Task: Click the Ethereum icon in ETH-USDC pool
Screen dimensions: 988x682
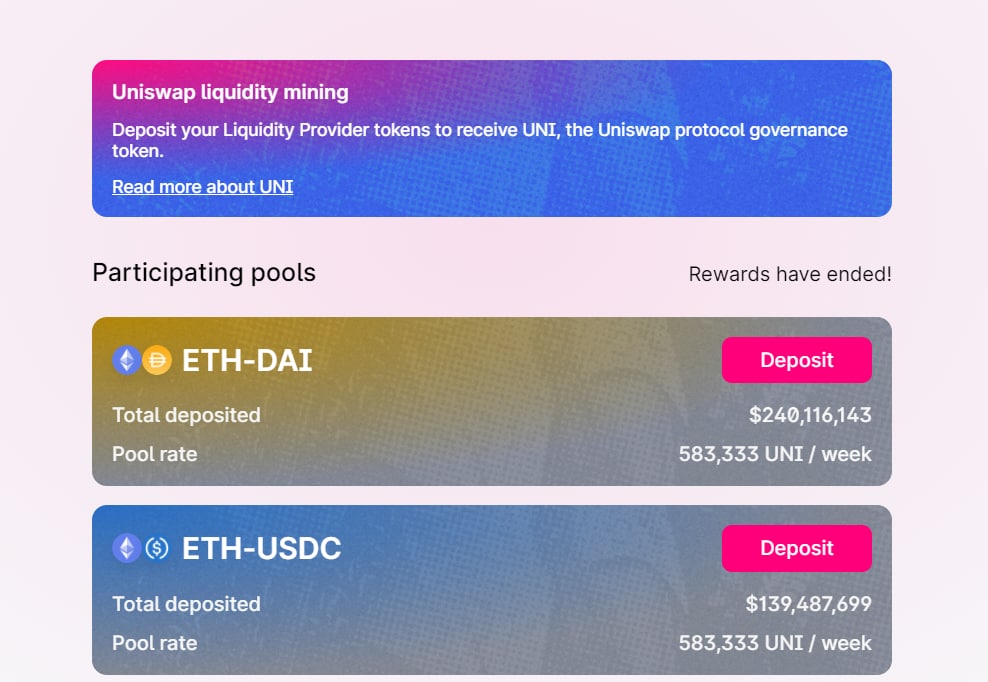Action: pos(127,548)
